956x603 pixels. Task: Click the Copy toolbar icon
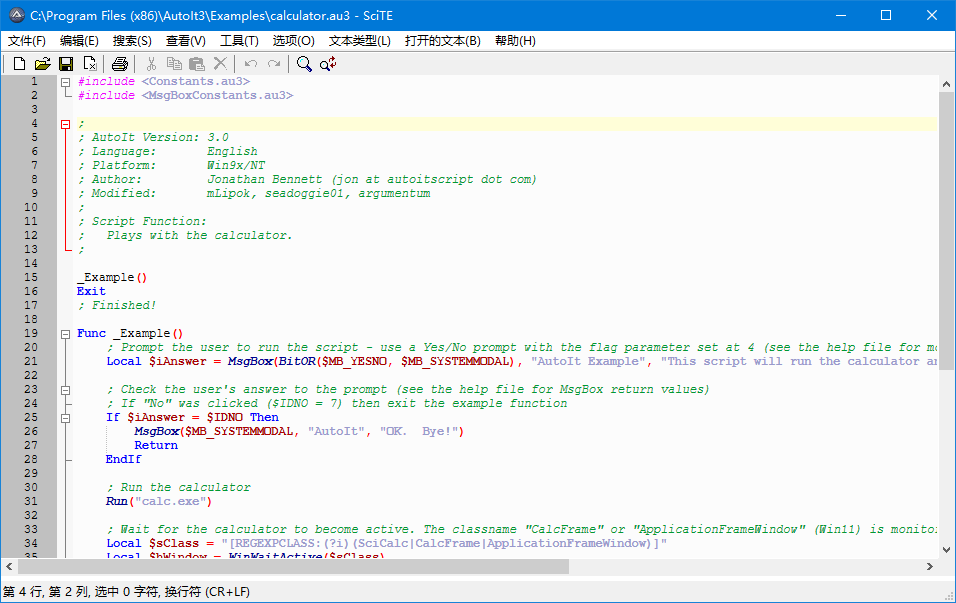coord(174,63)
